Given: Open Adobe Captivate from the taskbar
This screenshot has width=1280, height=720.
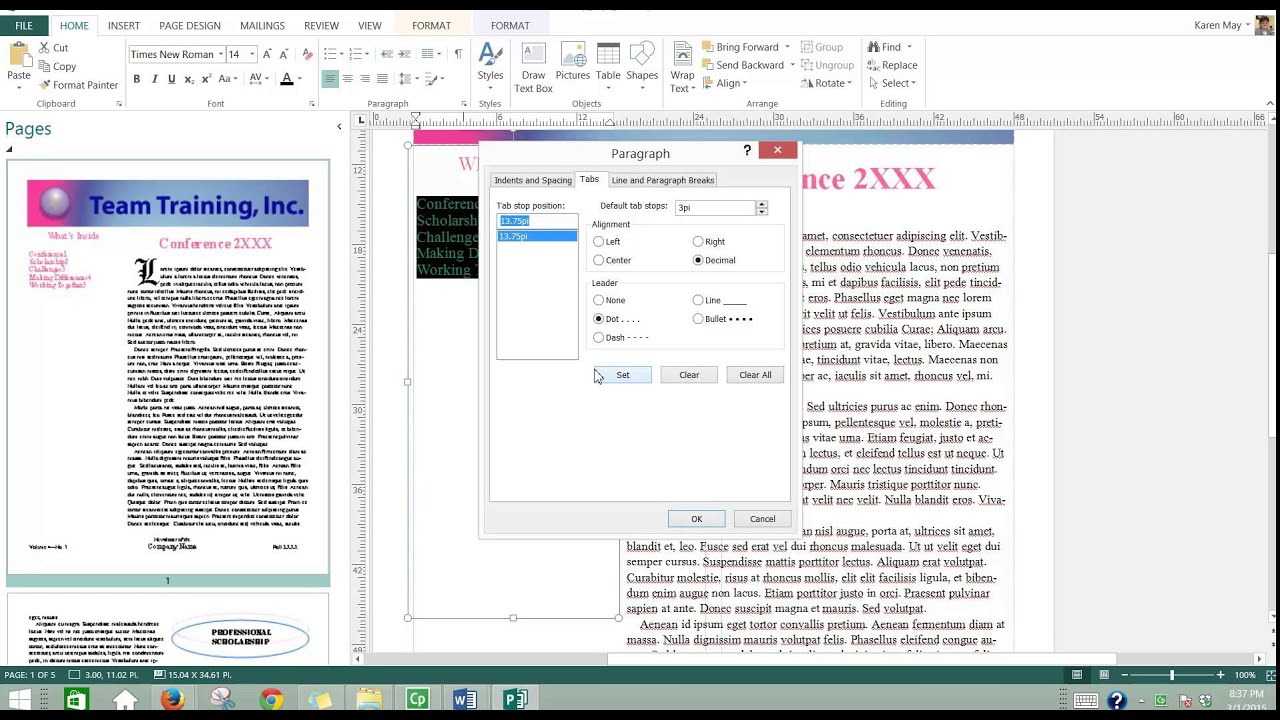Looking at the screenshot, I should tap(417, 699).
